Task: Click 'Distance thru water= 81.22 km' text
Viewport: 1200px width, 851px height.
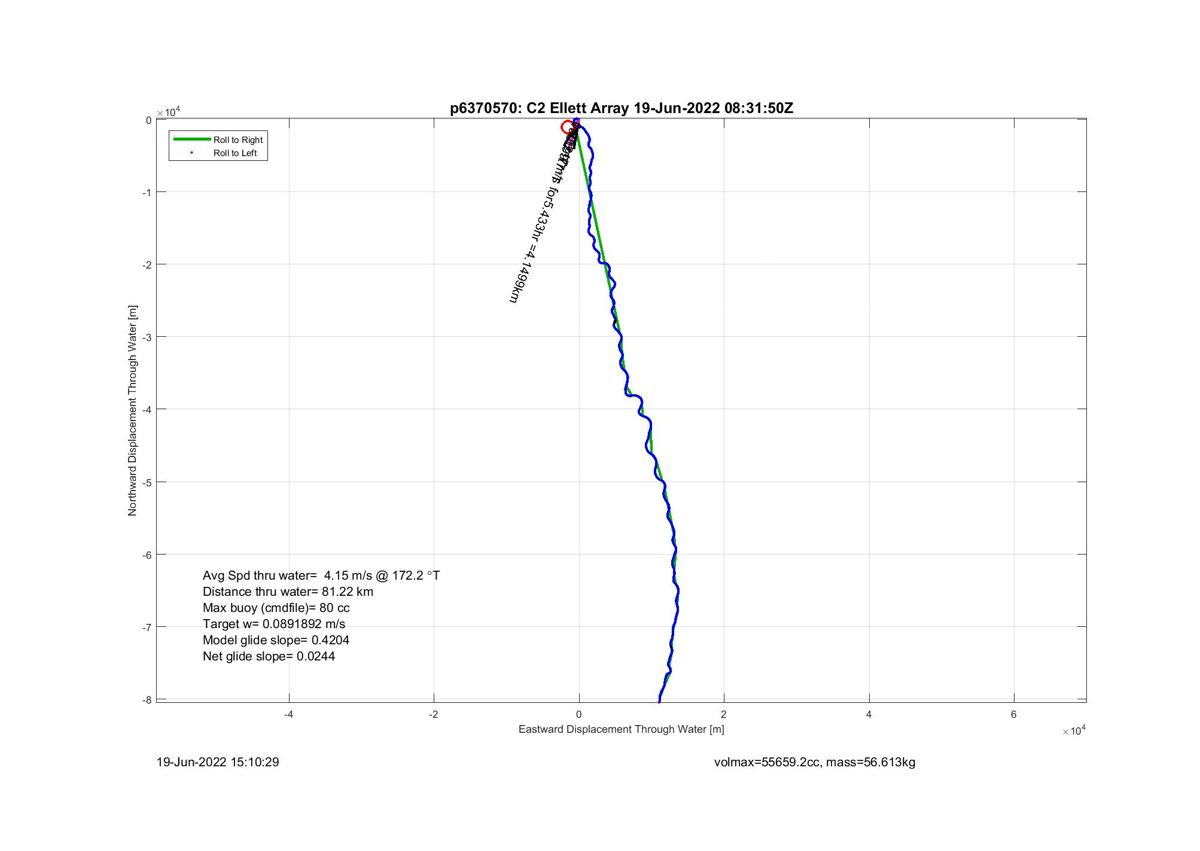Action: pyautogui.click(x=288, y=592)
